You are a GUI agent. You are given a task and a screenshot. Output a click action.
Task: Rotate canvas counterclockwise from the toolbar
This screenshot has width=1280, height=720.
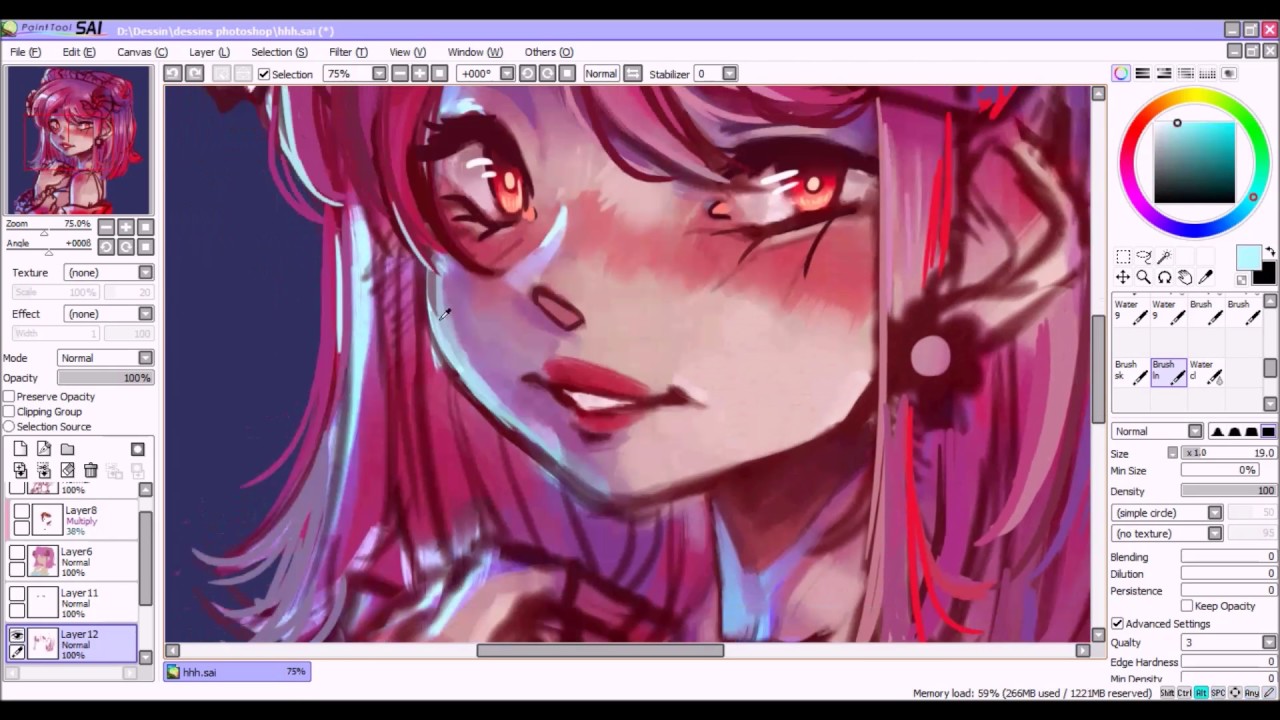click(x=528, y=73)
